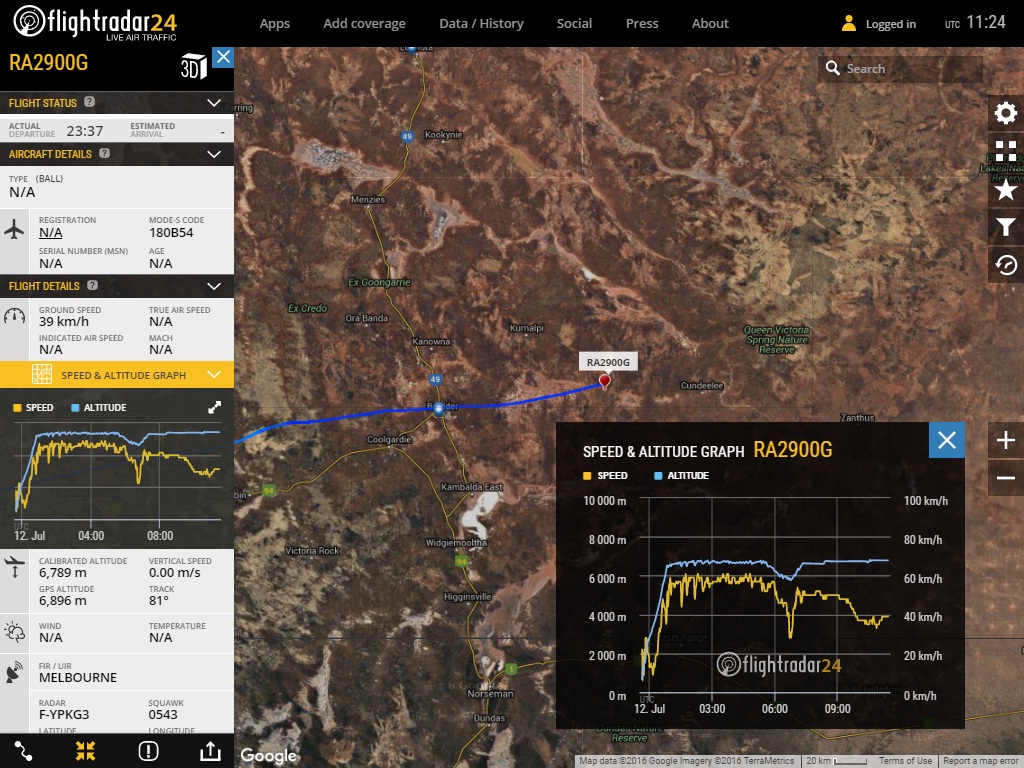The image size is (1024, 768).
Task: Open the playback history clock icon
Action: click(1006, 265)
